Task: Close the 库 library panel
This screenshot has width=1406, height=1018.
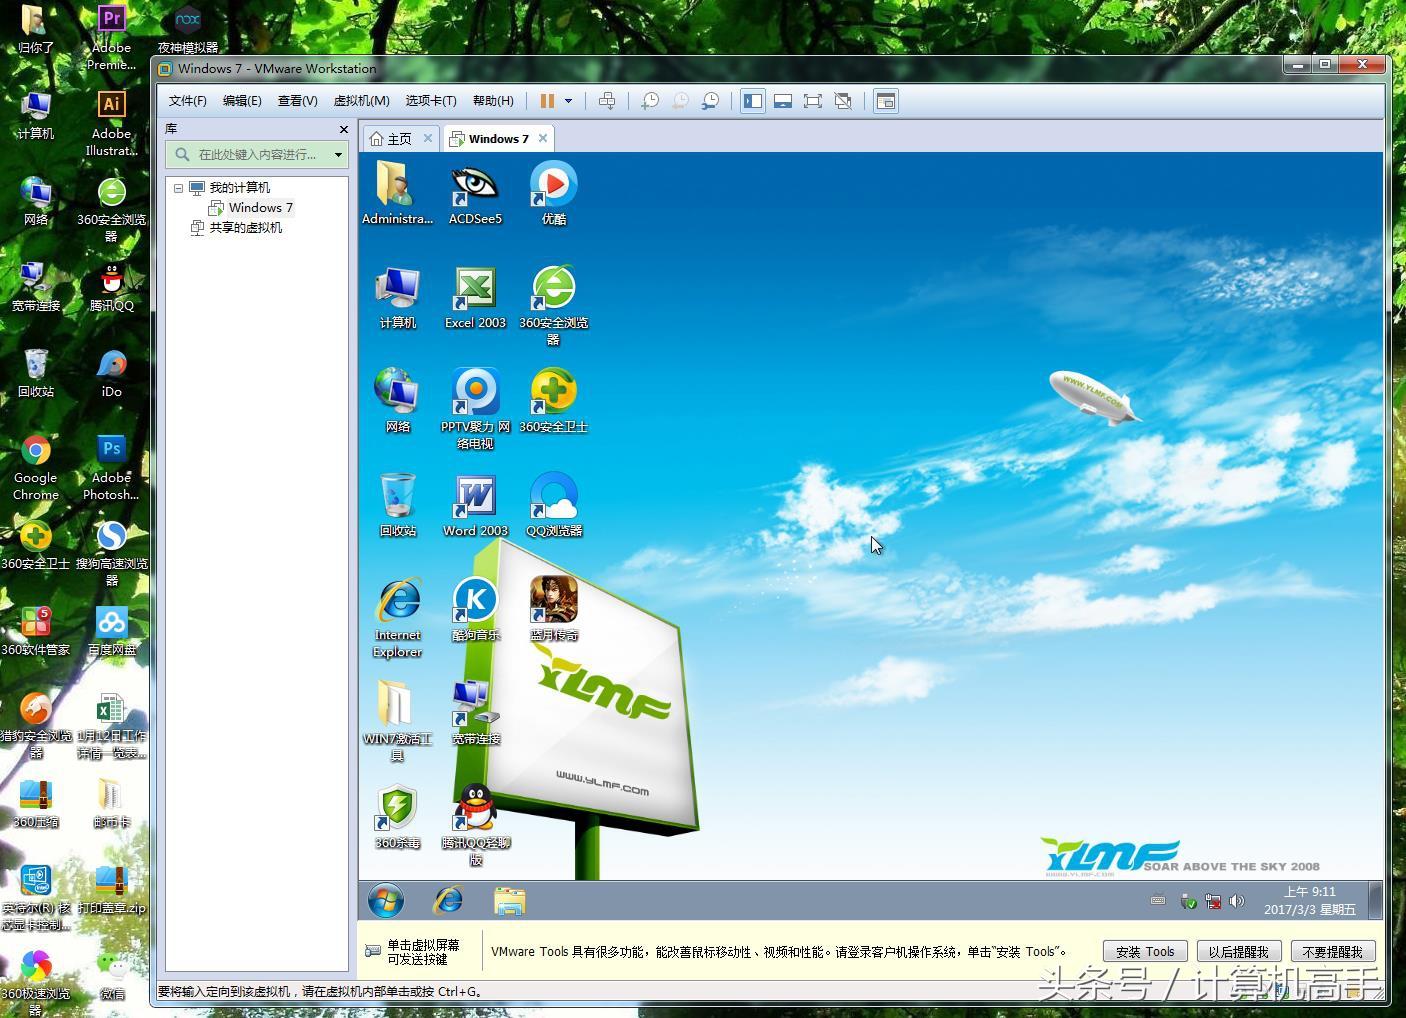Action: click(344, 129)
